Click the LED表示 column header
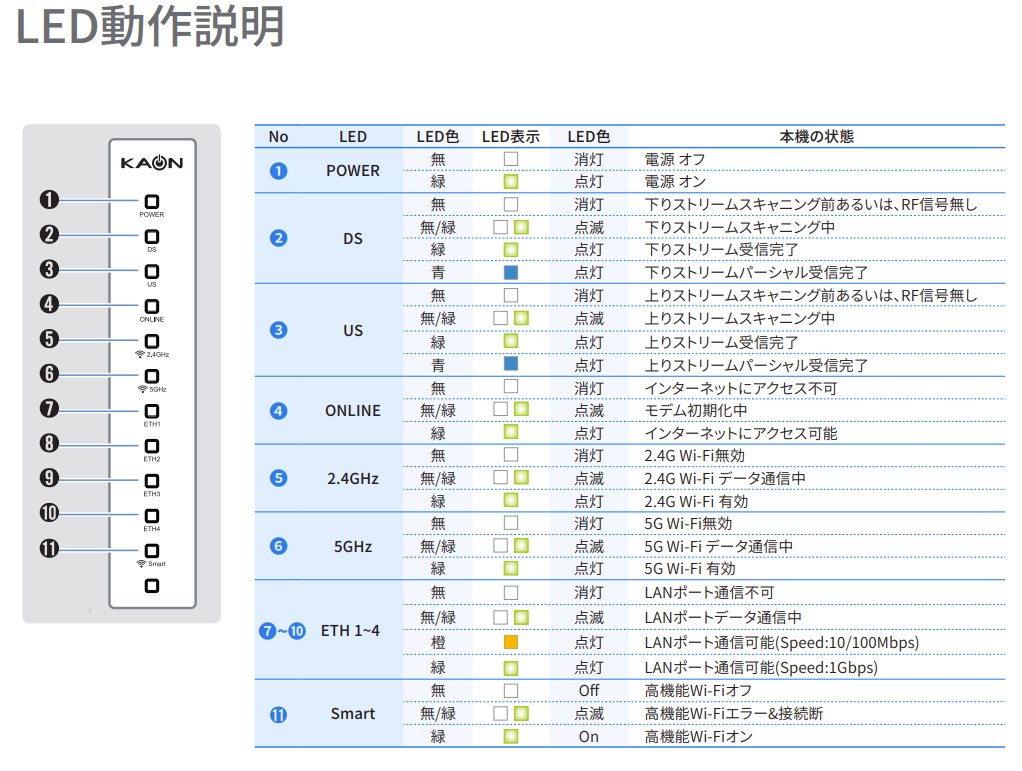 (x=510, y=136)
